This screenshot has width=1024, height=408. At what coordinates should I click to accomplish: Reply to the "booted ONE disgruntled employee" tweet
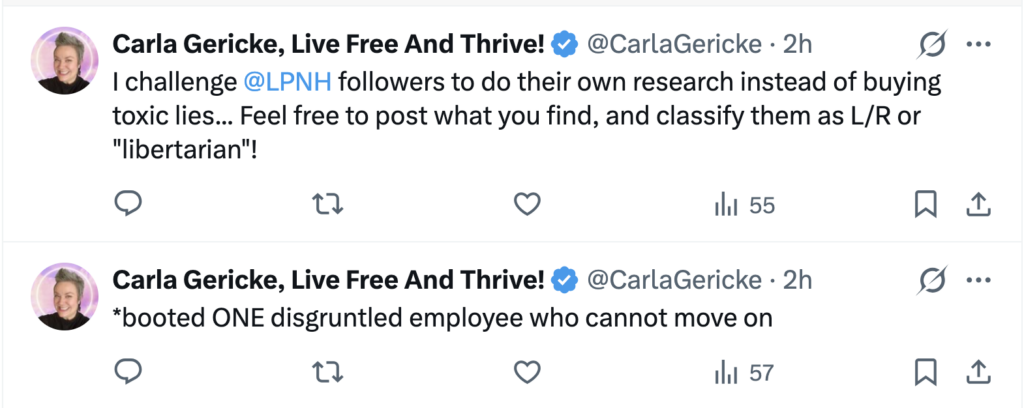[x=128, y=373]
